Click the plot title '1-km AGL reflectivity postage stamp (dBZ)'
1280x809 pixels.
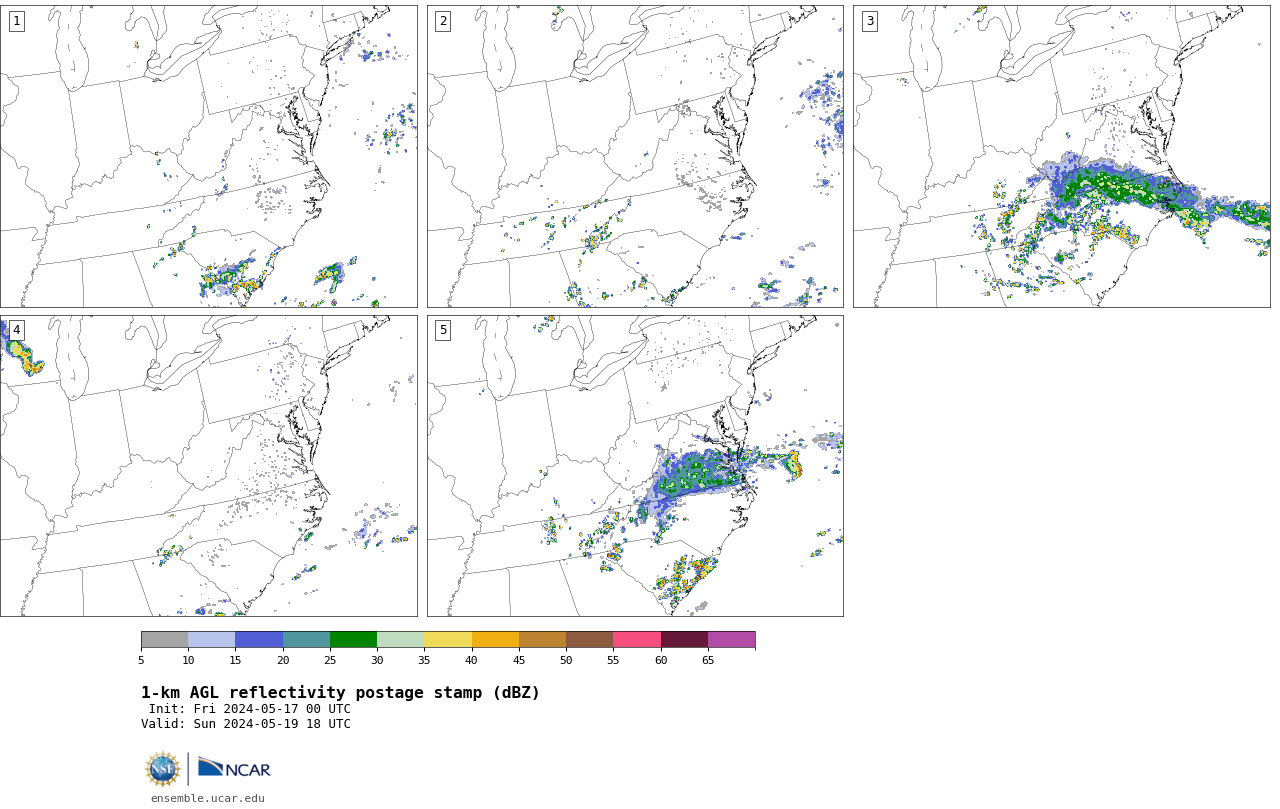[340, 693]
